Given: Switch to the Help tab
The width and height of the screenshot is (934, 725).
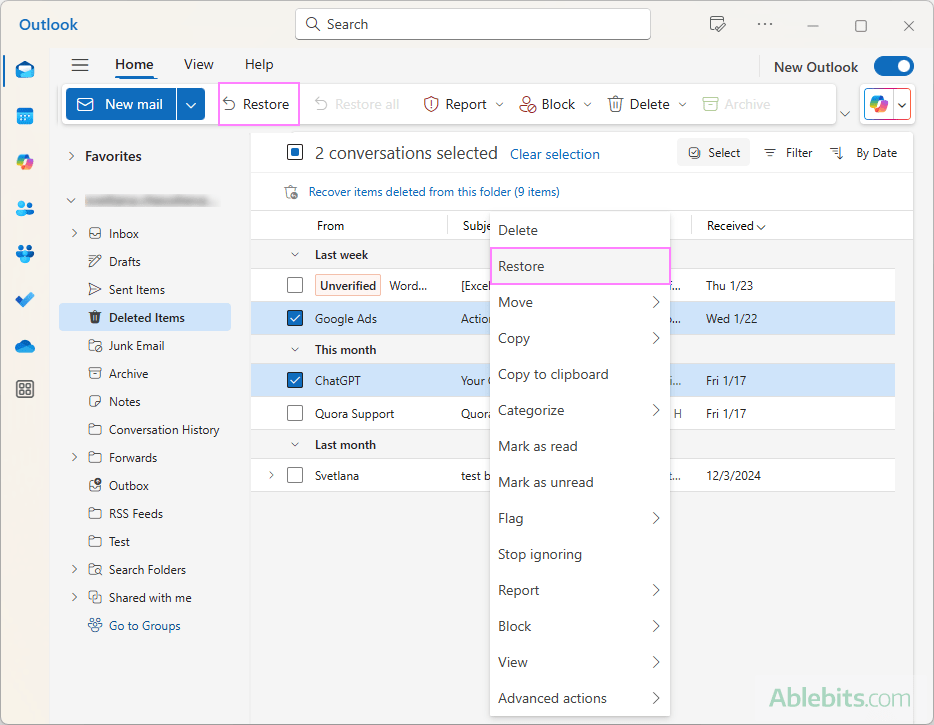Looking at the screenshot, I should click(x=259, y=64).
